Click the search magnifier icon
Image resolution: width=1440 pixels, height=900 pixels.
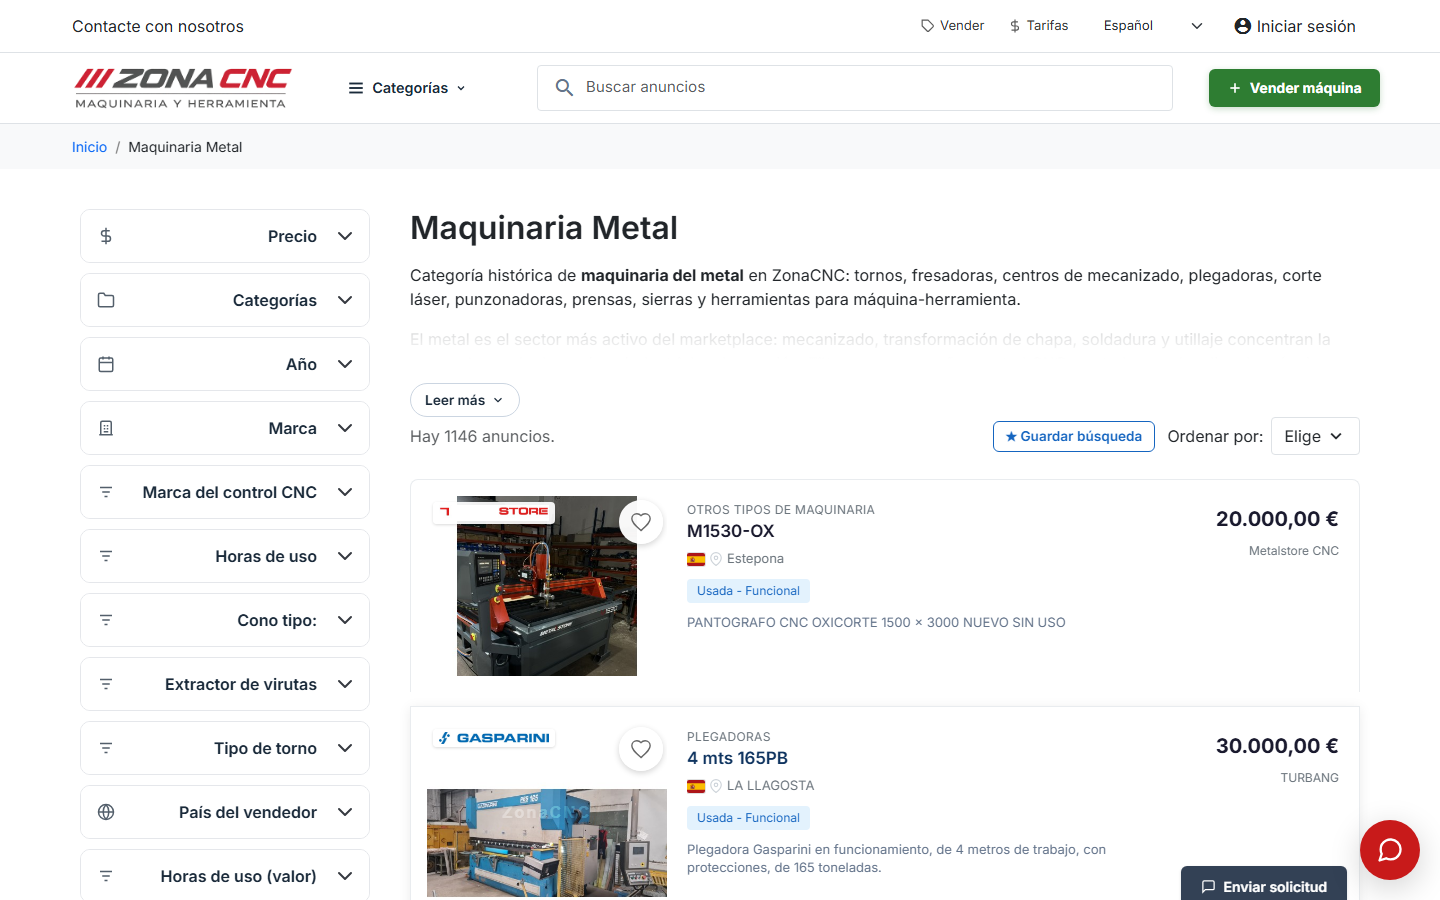click(x=564, y=88)
